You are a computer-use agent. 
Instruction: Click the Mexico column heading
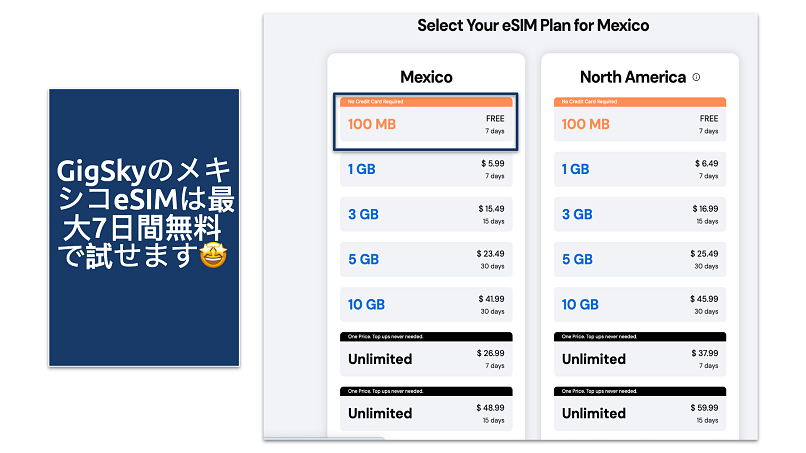(426, 77)
